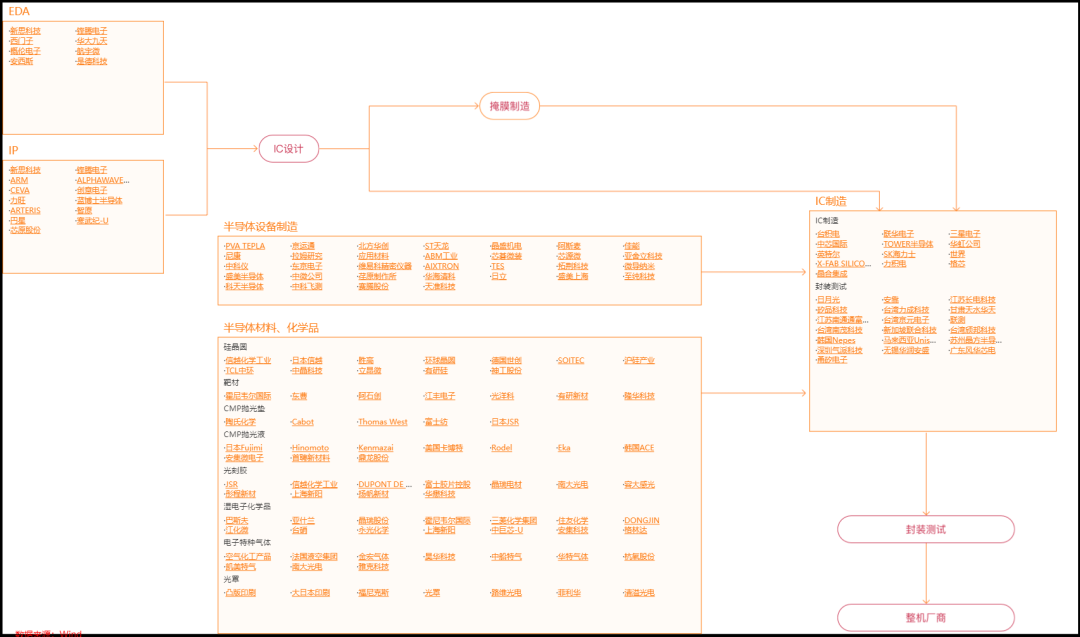Click the 中微公司 link
1080x637 pixels.
[x=307, y=277]
